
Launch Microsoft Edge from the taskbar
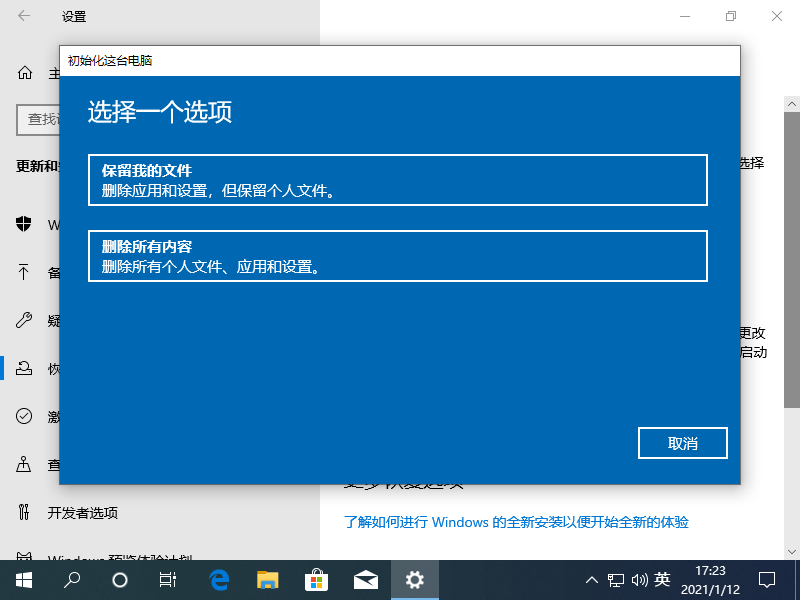[218, 580]
